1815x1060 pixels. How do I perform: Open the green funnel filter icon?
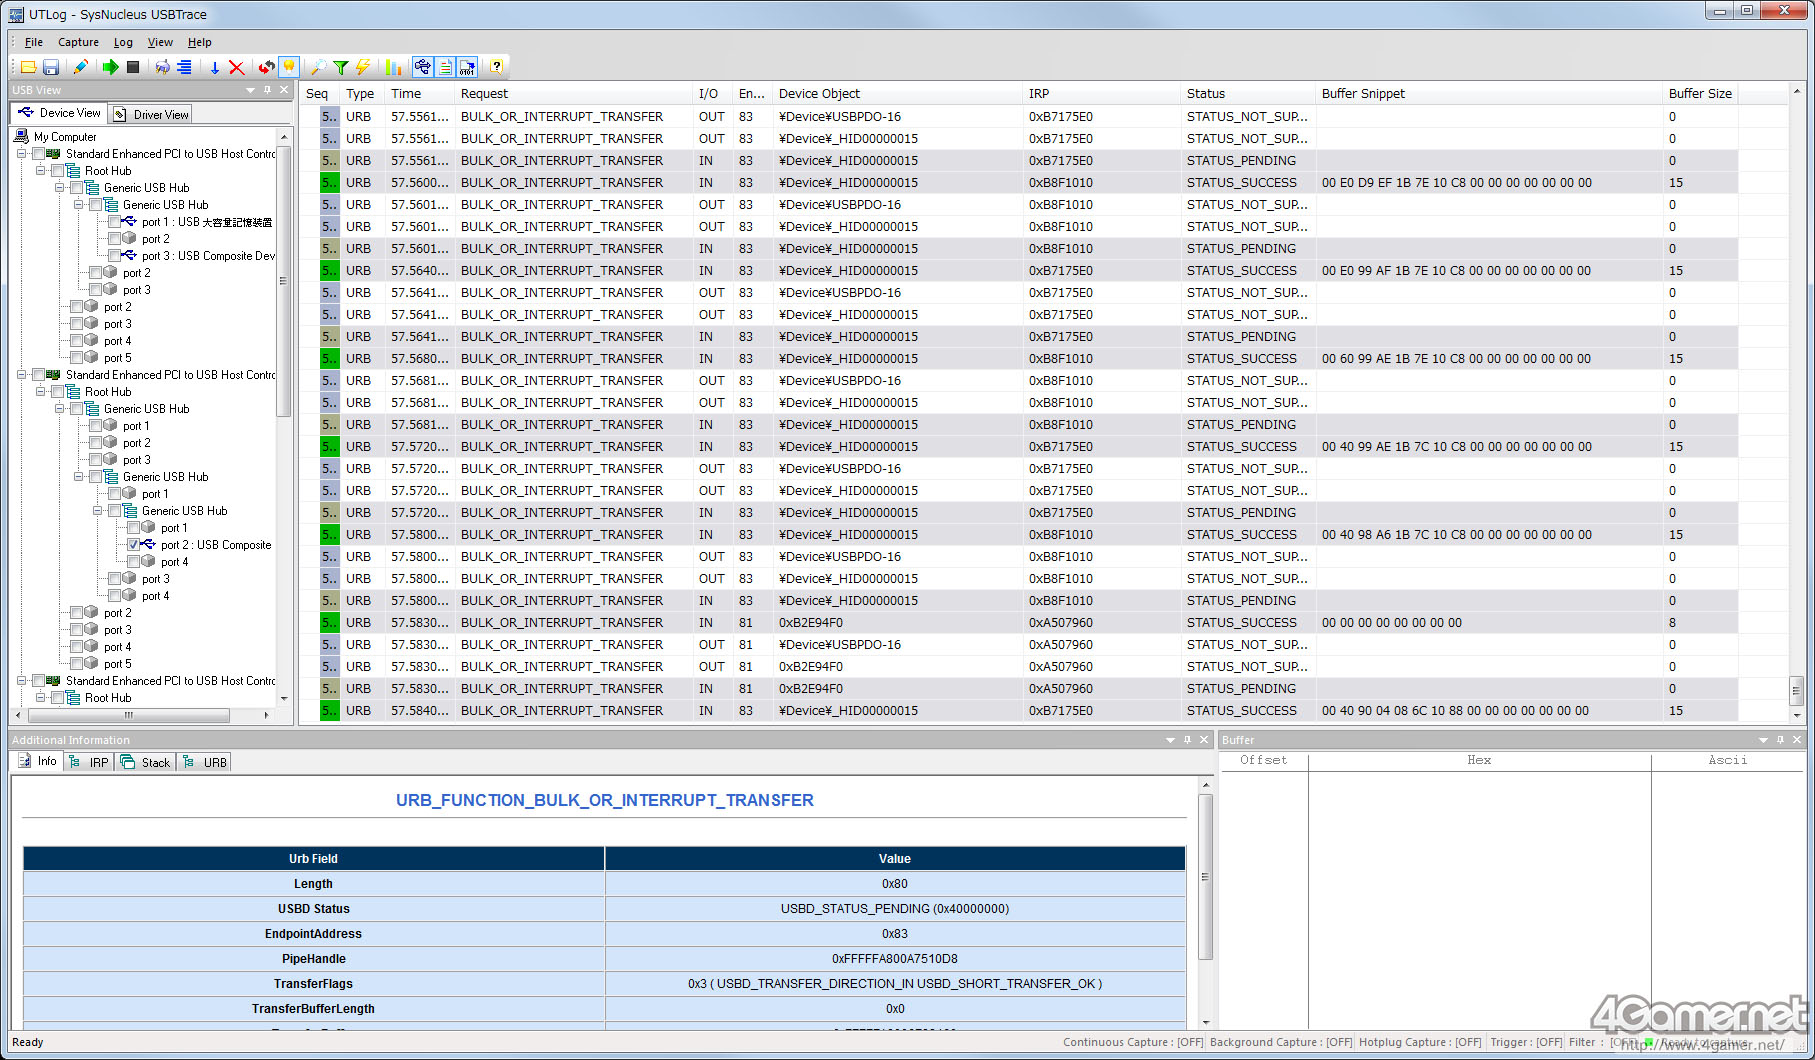pos(341,67)
